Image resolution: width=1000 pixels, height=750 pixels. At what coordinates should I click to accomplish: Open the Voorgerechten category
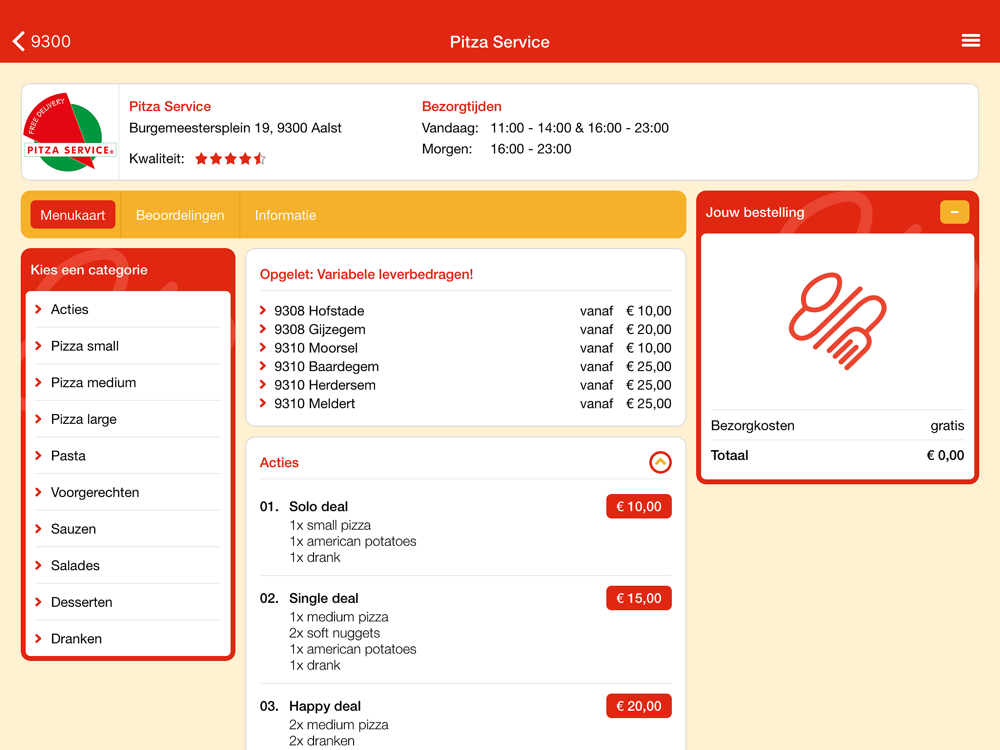tap(128, 492)
